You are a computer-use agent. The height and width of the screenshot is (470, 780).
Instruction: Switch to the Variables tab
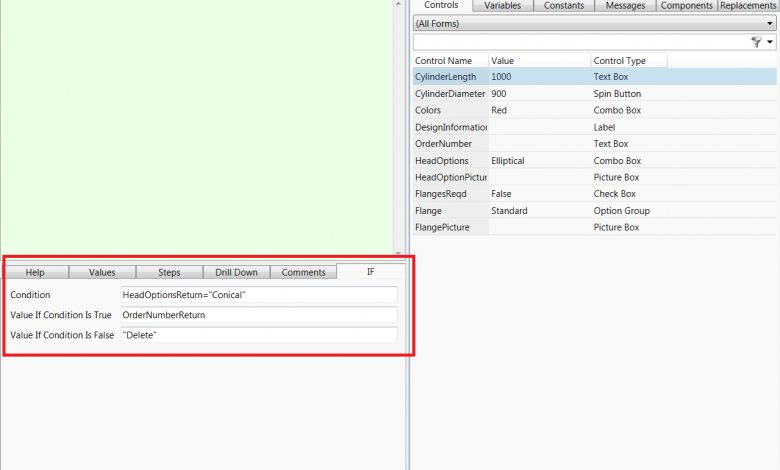(502, 6)
